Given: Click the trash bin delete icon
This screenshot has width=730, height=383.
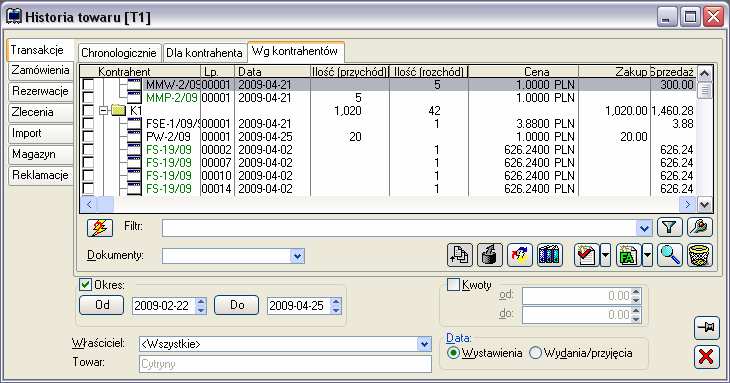Looking at the screenshot, I should (x=700, y=255).
